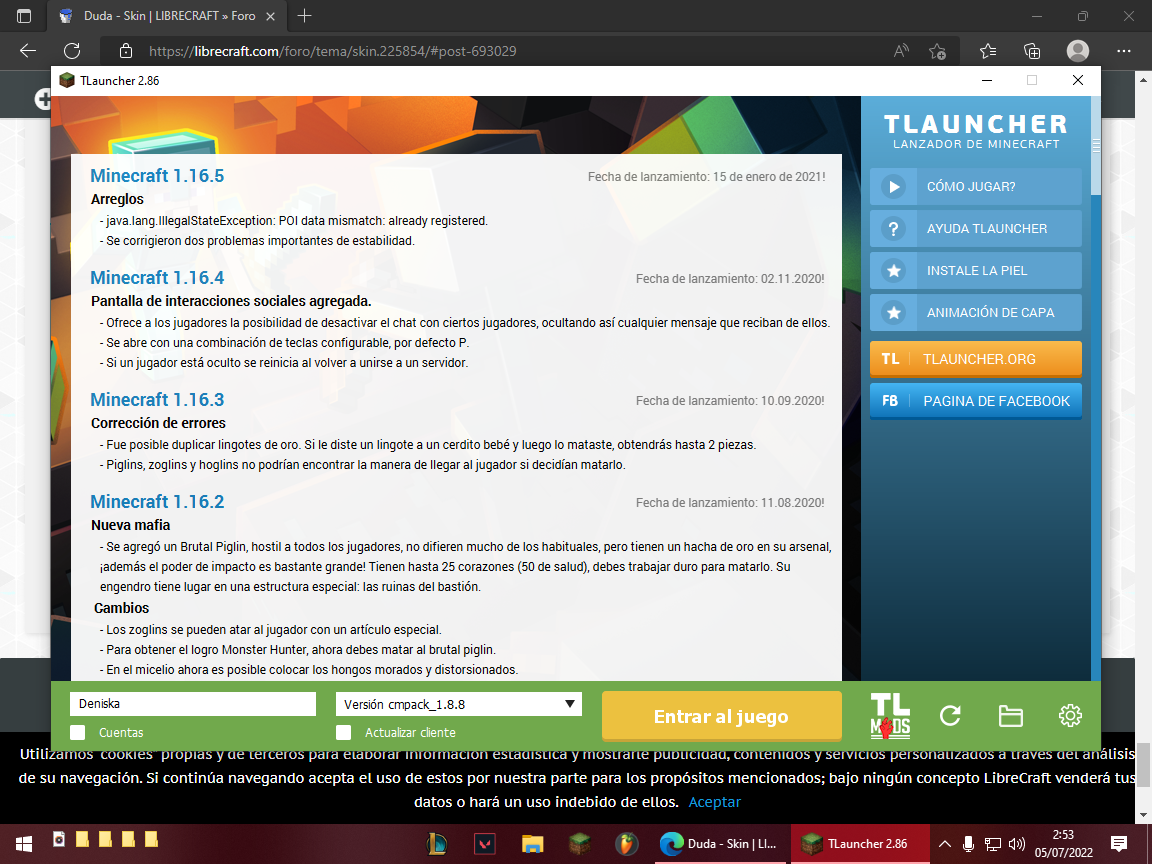Open File Explorer from the taskbar

[533, 843]
